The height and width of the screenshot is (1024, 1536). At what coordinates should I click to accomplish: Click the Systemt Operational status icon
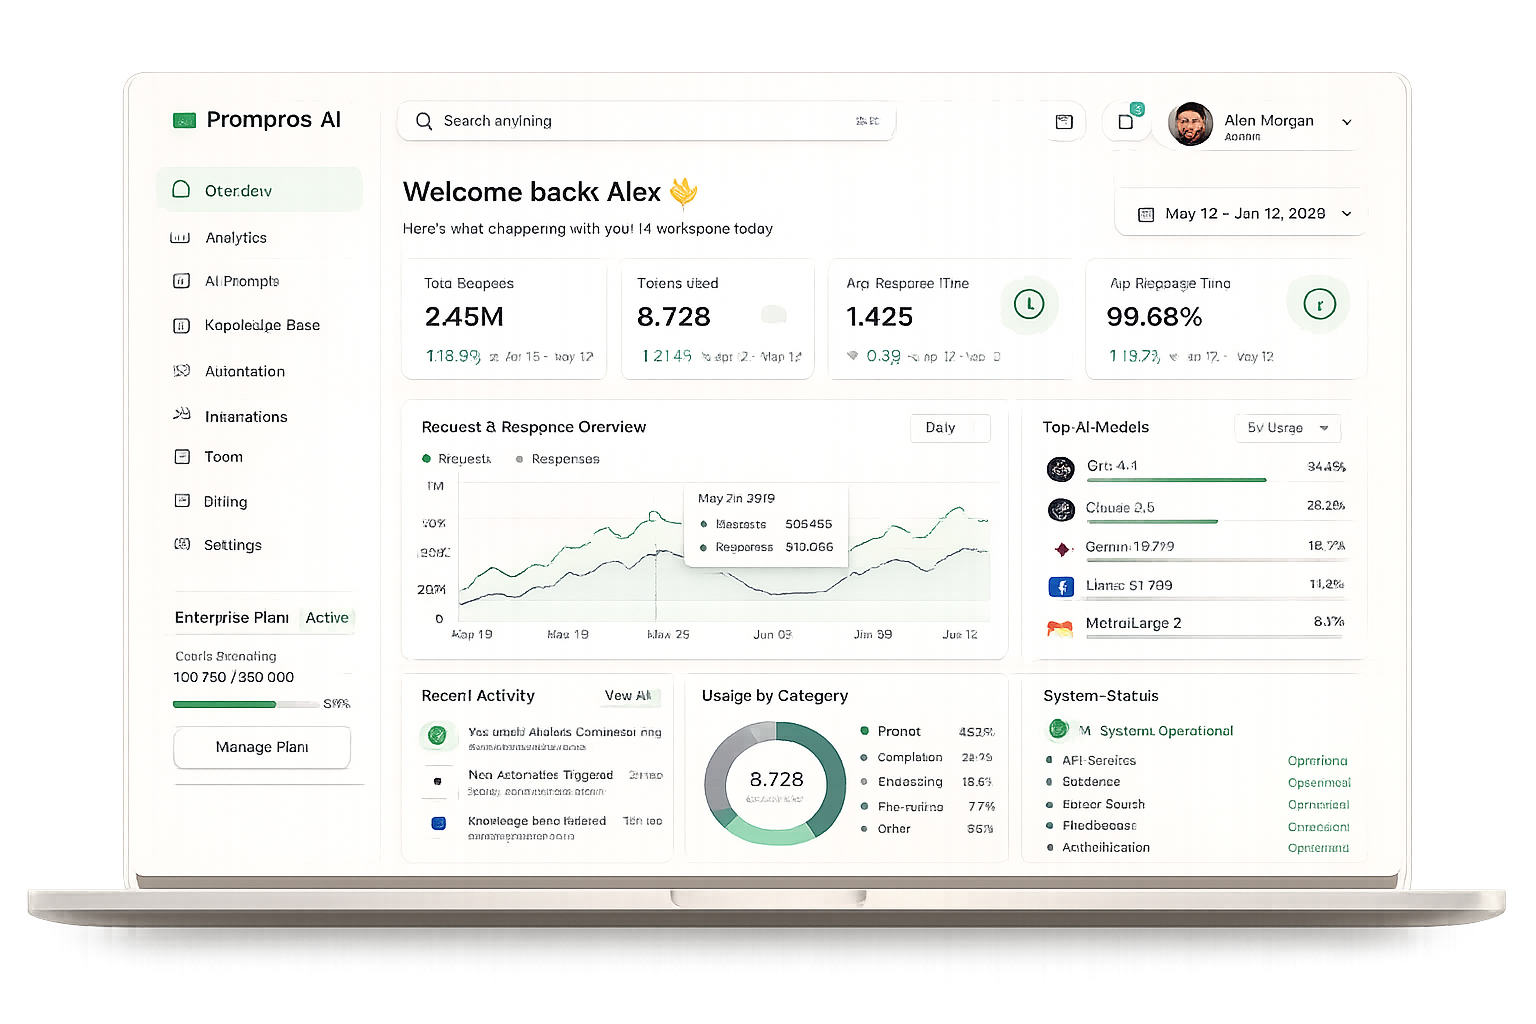pyautogui.click(x=1057, y=729)
